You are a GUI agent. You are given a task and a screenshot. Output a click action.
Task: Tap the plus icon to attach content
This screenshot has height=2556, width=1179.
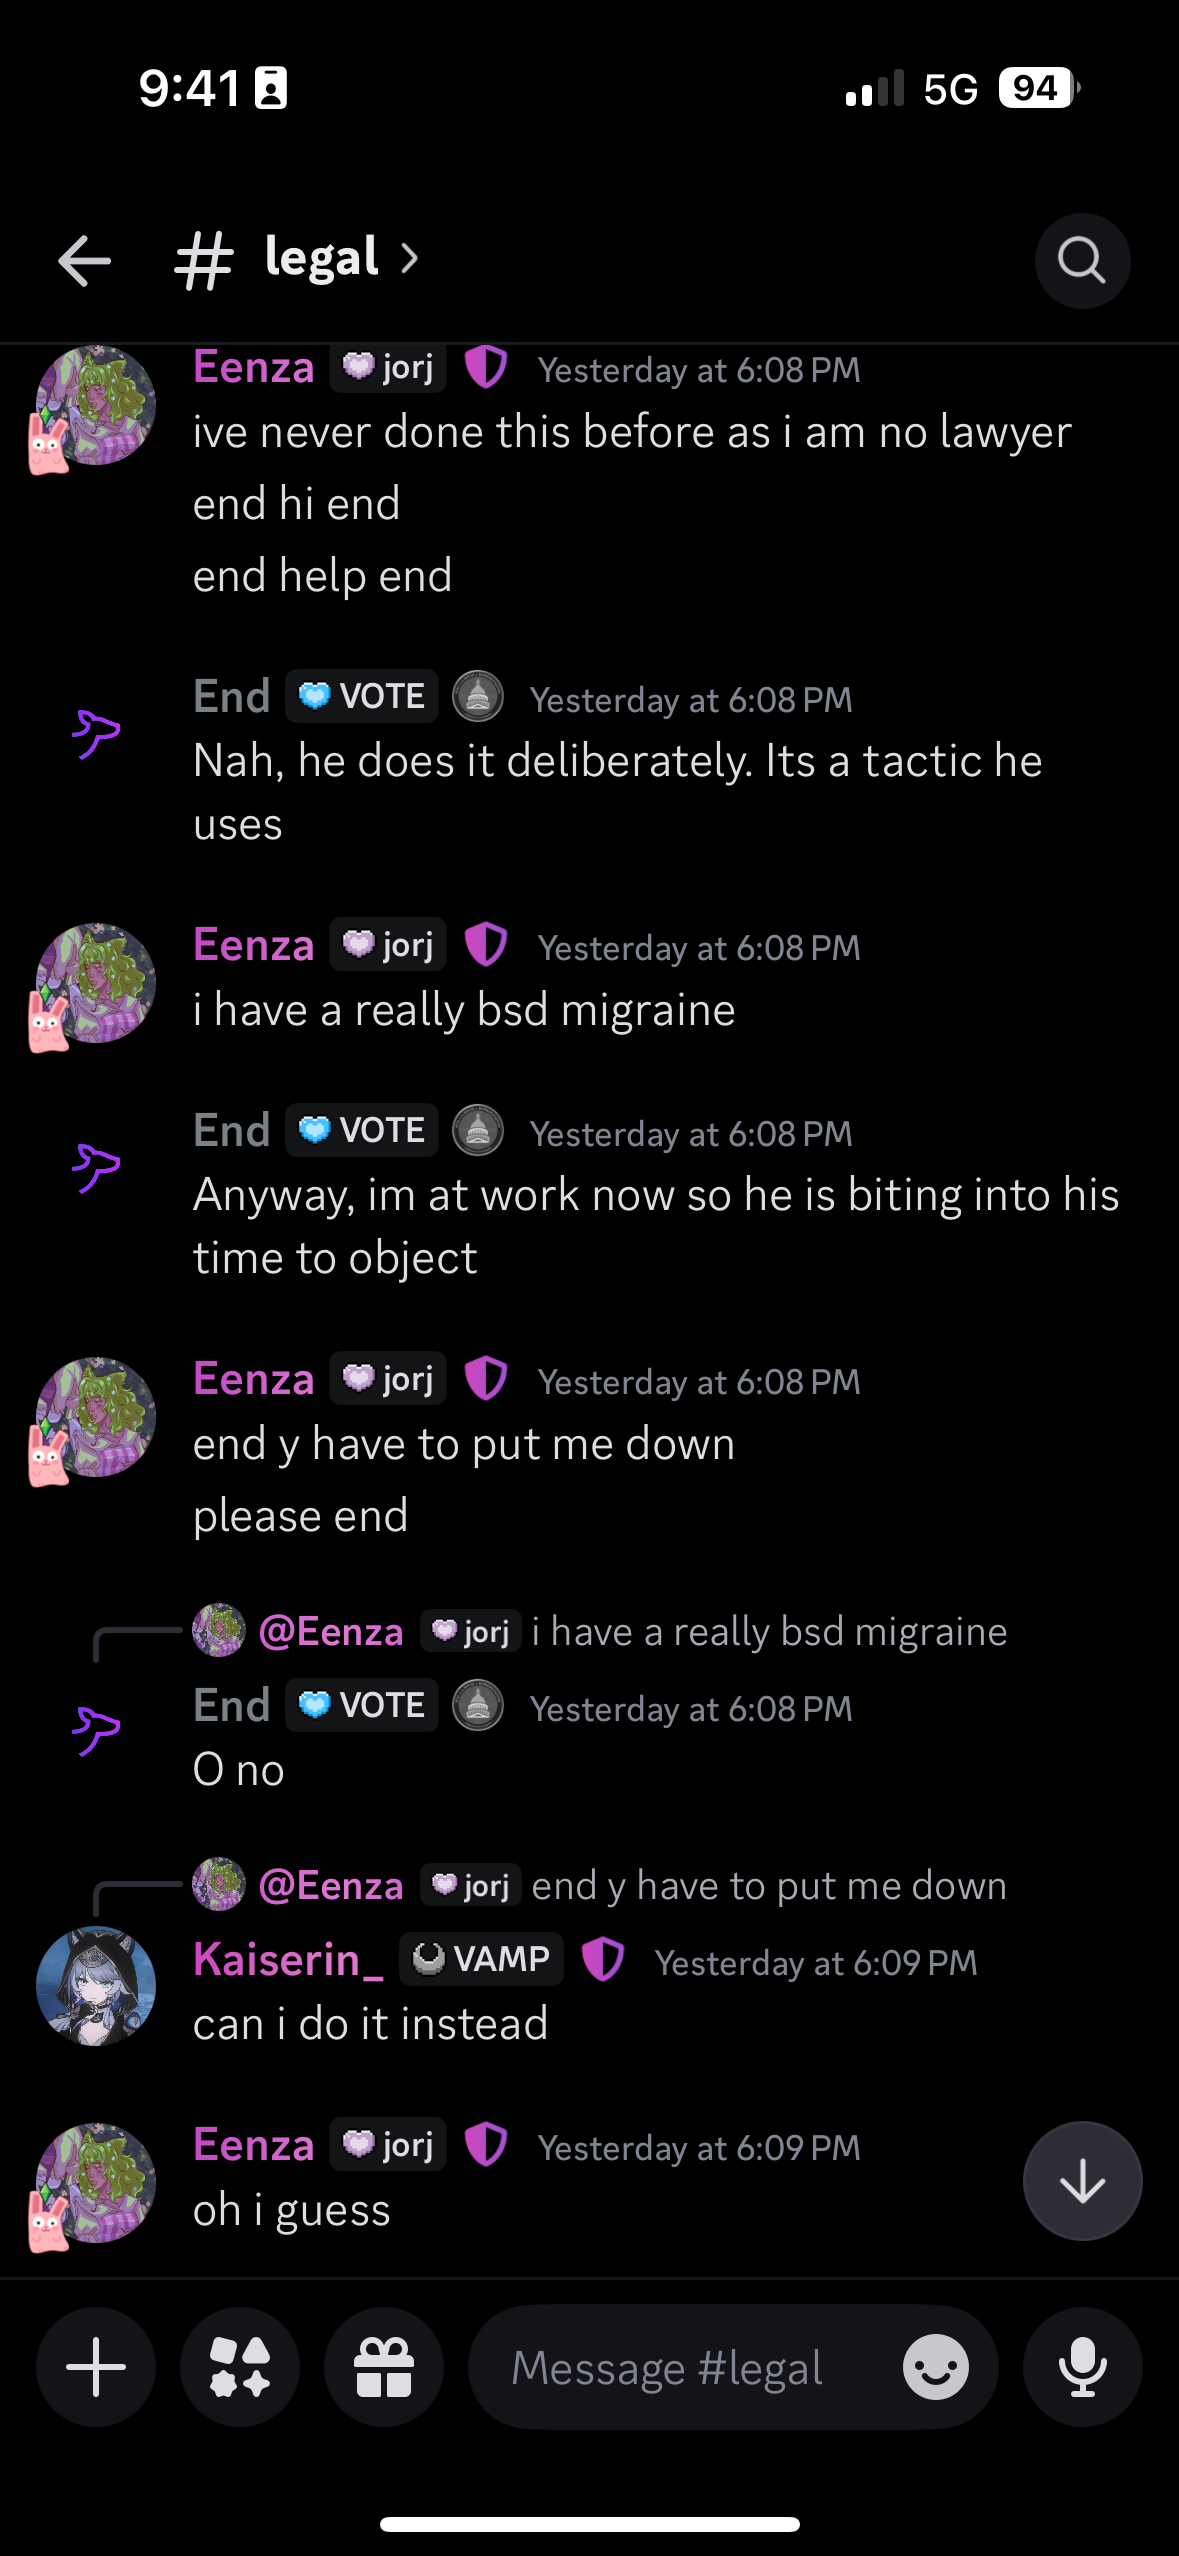tap(95, 2366)
